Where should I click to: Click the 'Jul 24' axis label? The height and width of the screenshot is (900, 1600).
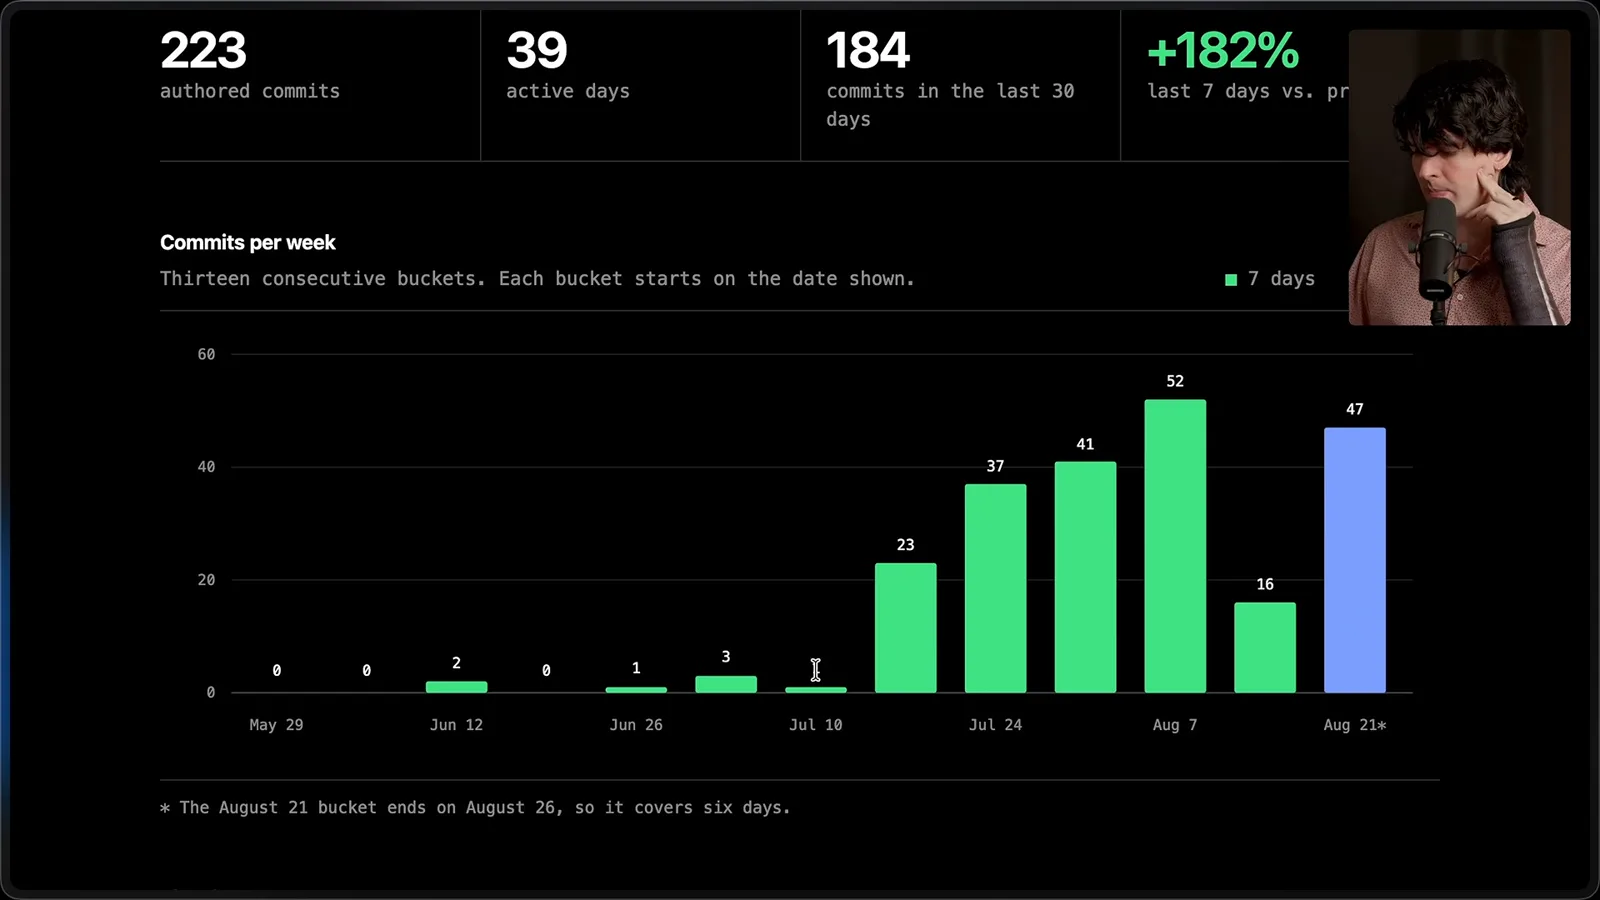[995, 725]
